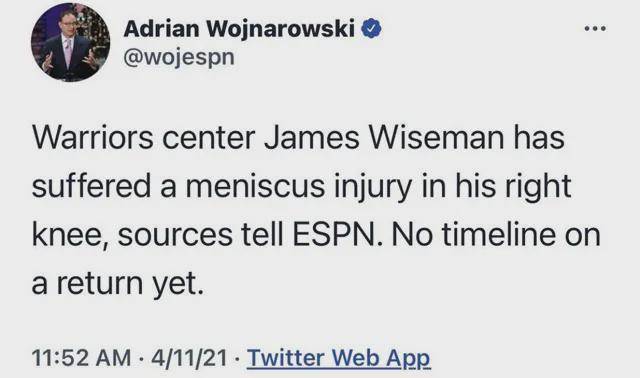Open the Twitter Web App source link
Viewport: 640px width, 378px height.
(x=339, y=358)
